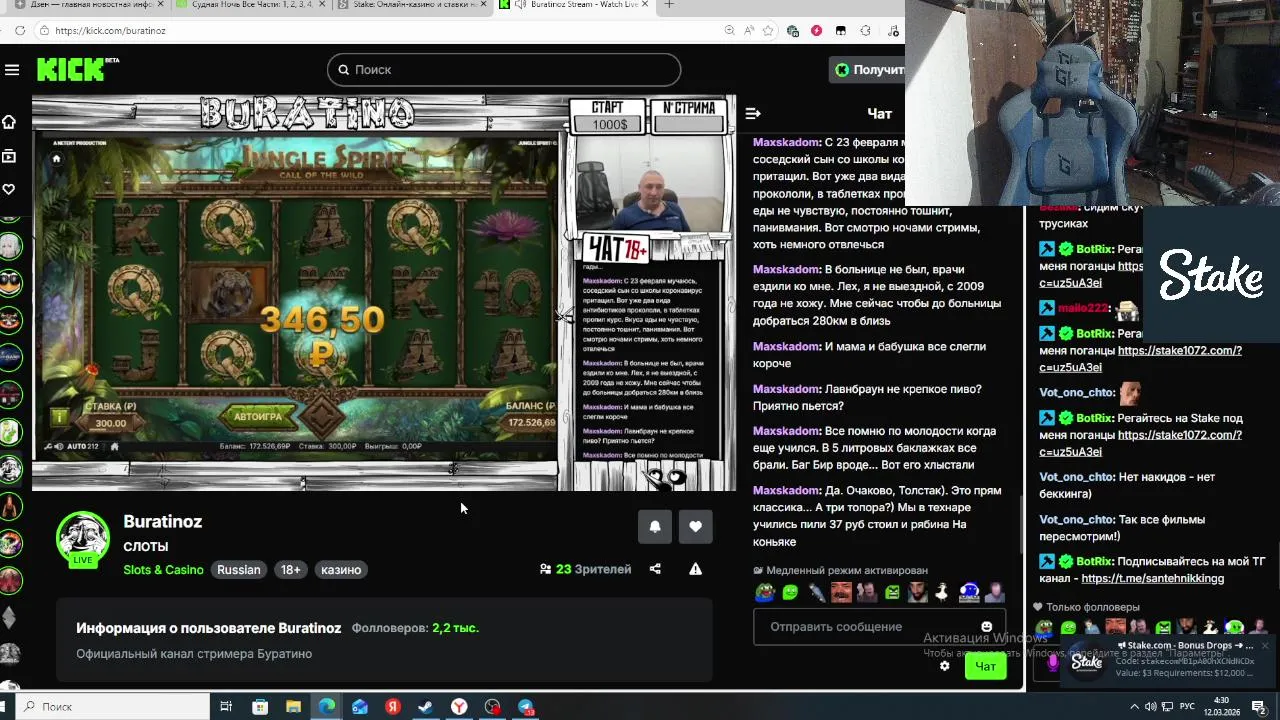Open the Slots & Casino category link

coord(163,569)
